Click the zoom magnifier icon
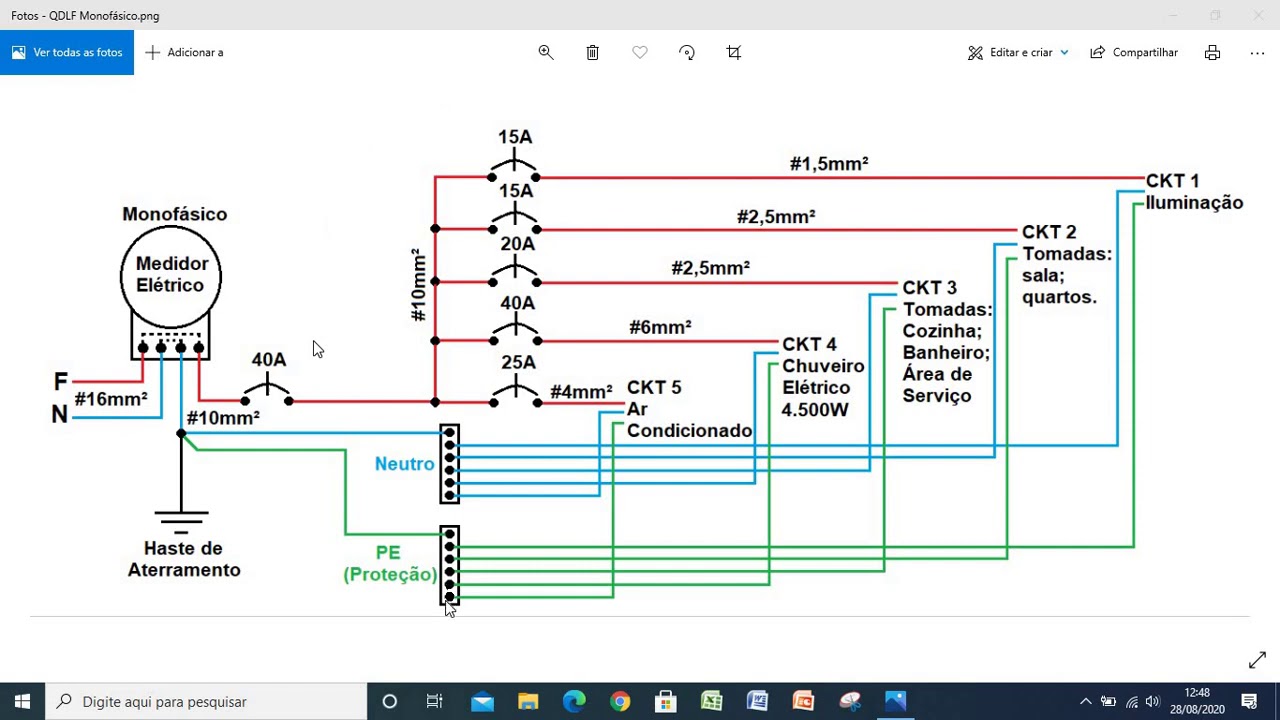This screenshot has width=1280, height=720. pos(546,52)
